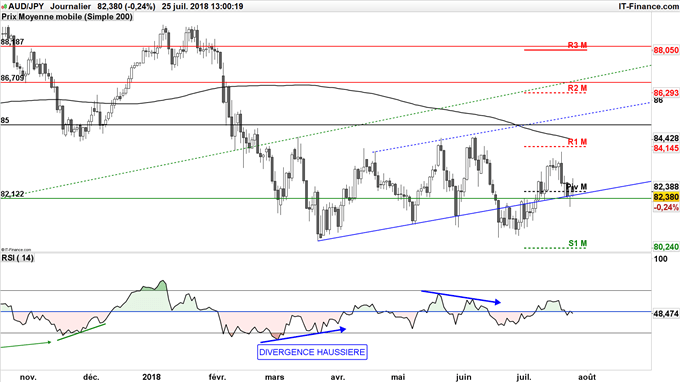Viewport: 680px width, 382px height.
Task: Click the 82,388 price axis value
Action: pyautogui.click(x=666, y=187)
